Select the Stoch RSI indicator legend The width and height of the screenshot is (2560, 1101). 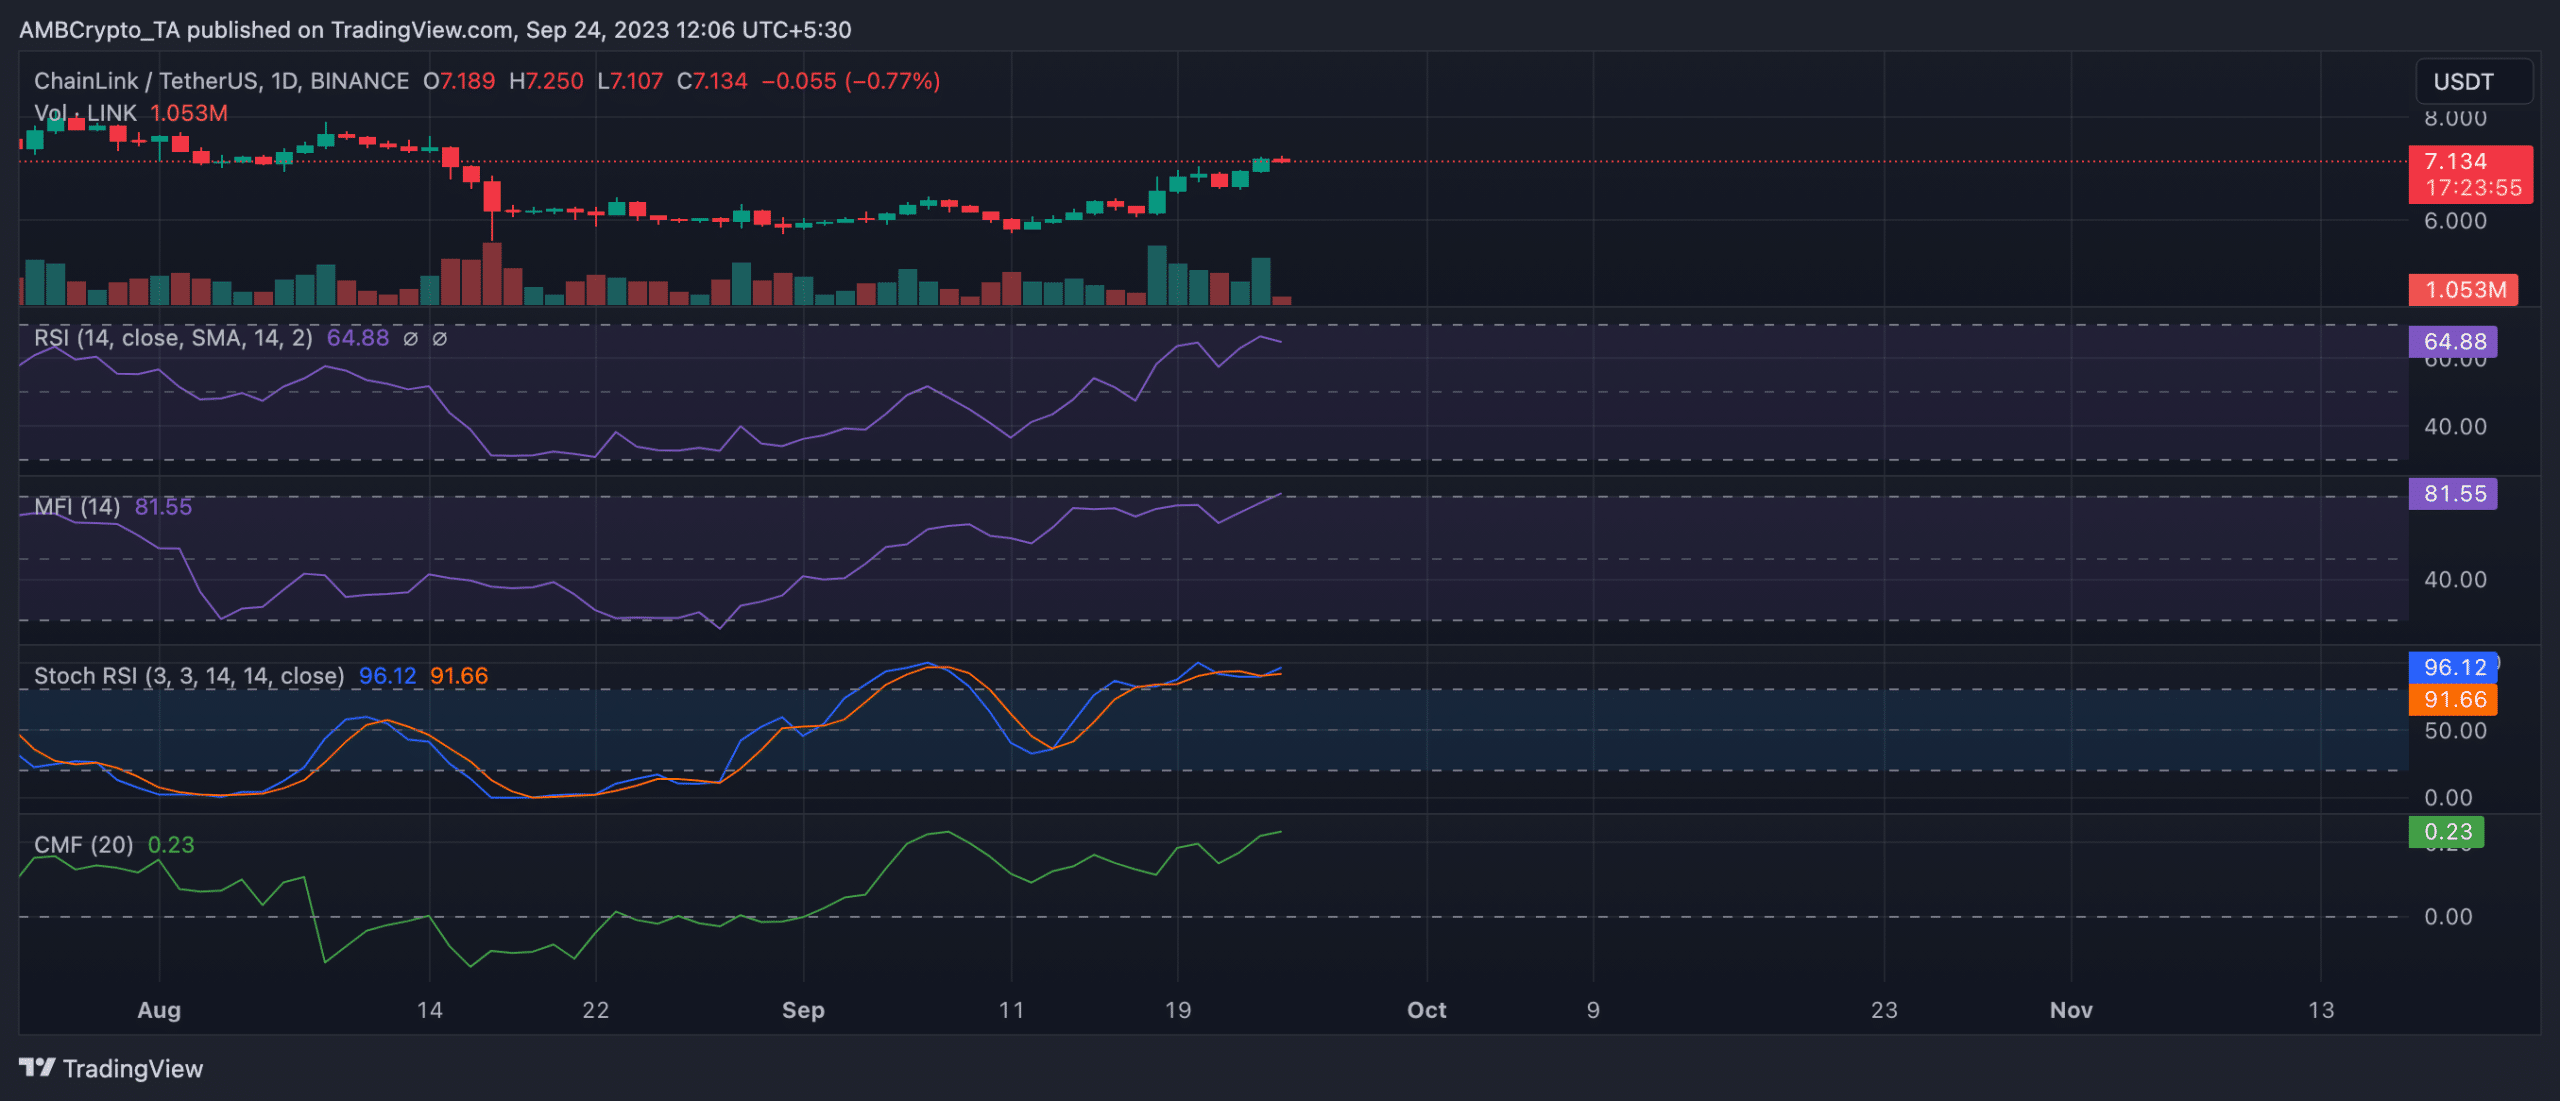pos(189,676)
